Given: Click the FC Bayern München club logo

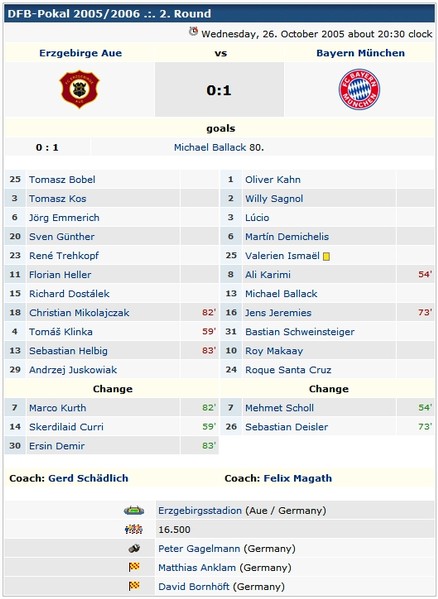Looking at the screenshot, I should coord(359,89).
